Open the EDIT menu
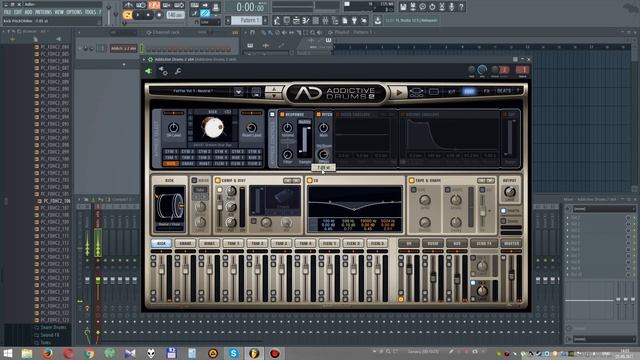 coord(18,12)
